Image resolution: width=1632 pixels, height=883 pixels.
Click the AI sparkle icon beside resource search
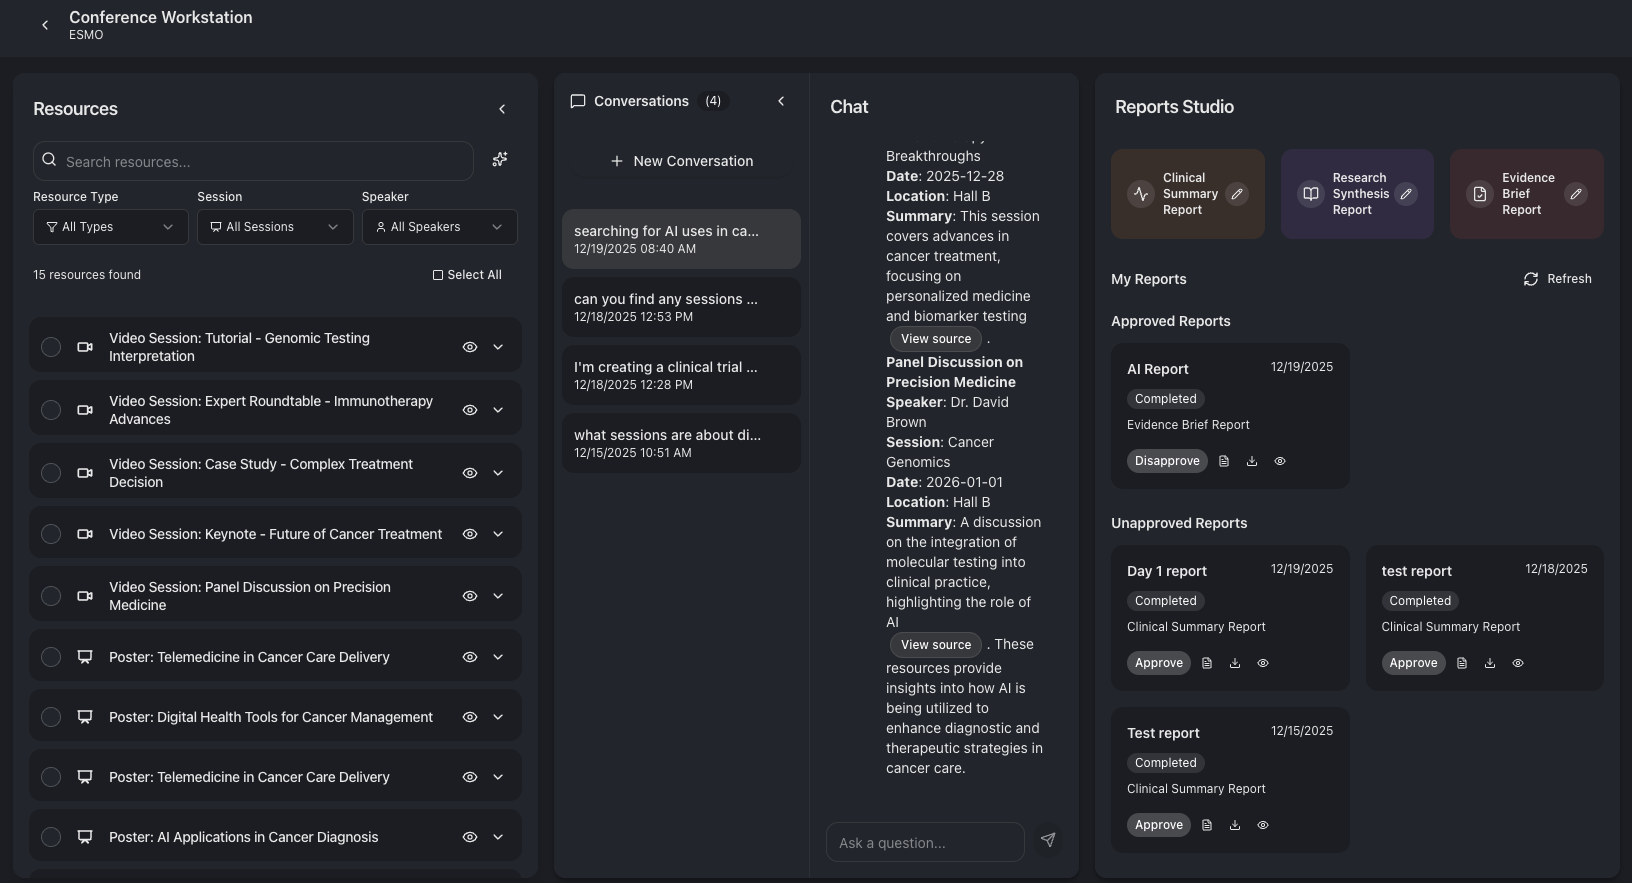tap(500, 160)
